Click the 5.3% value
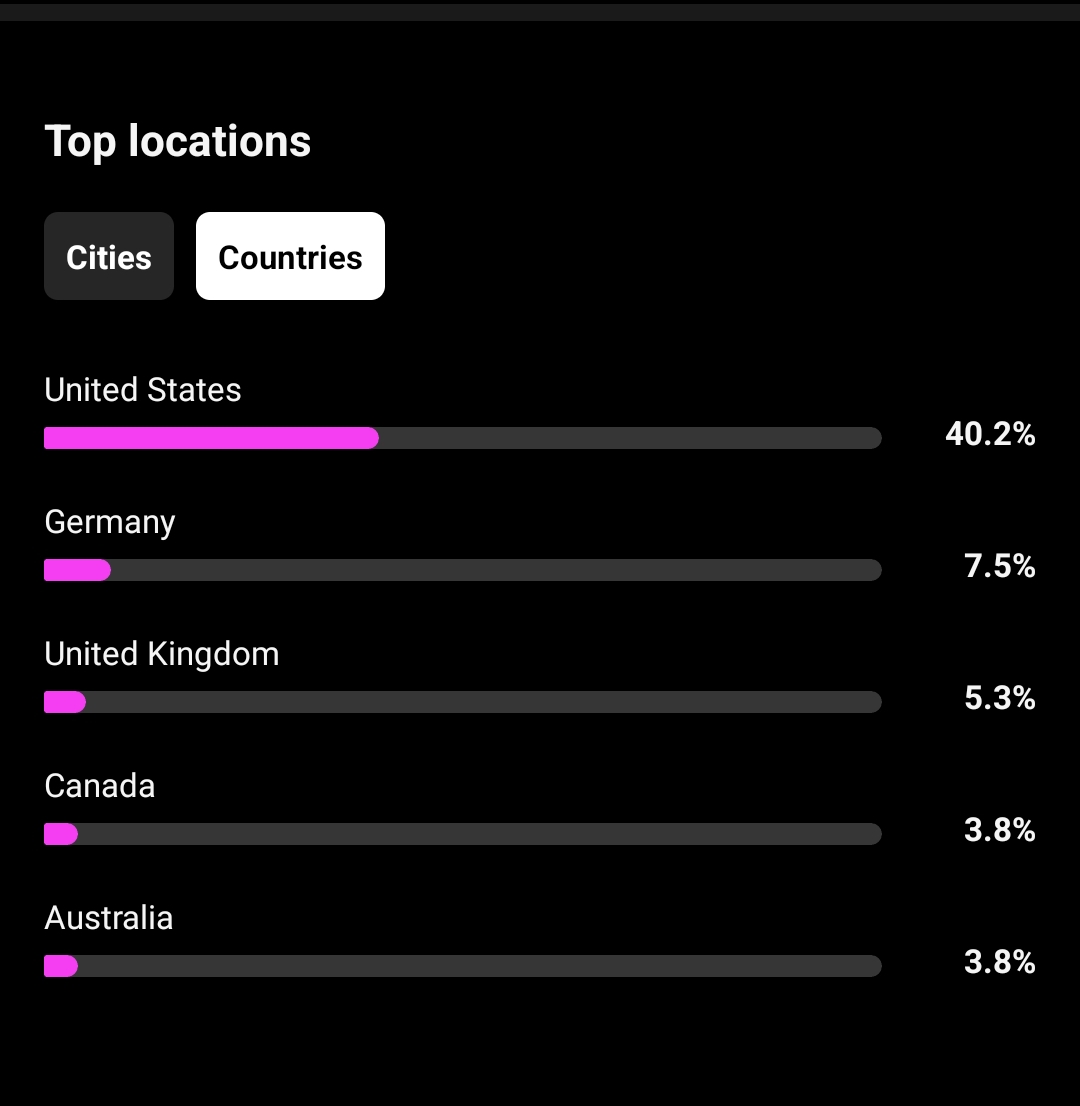The image size is (1080, 1106). coord(1000,698)
